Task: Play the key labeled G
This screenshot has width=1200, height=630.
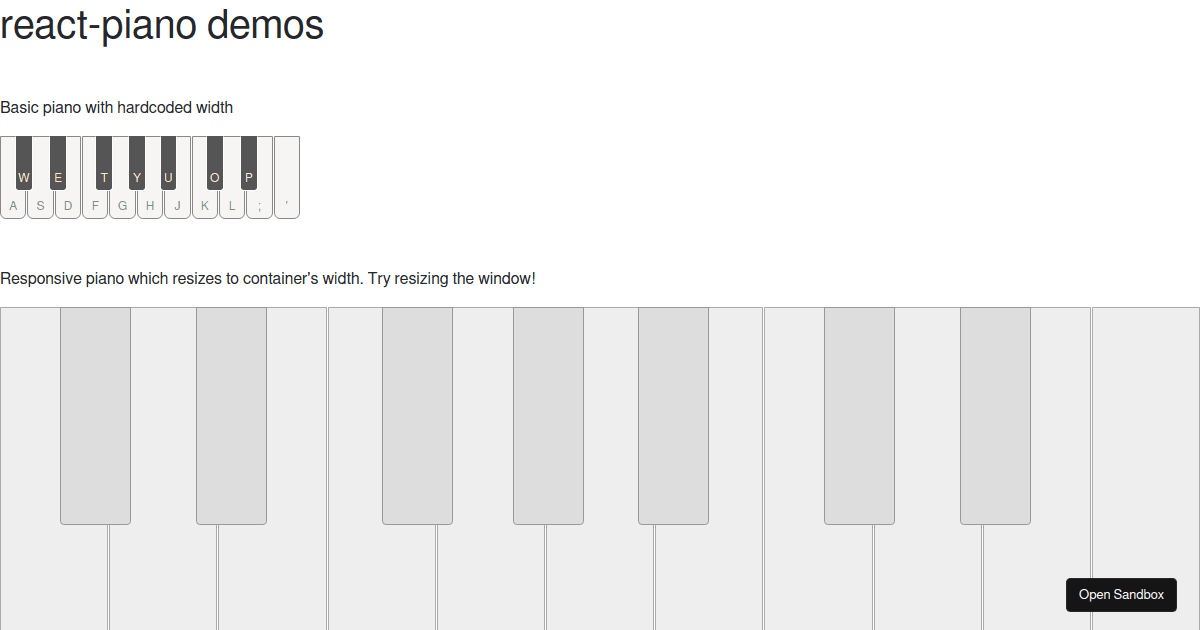Action: click(x=122, y=200)
